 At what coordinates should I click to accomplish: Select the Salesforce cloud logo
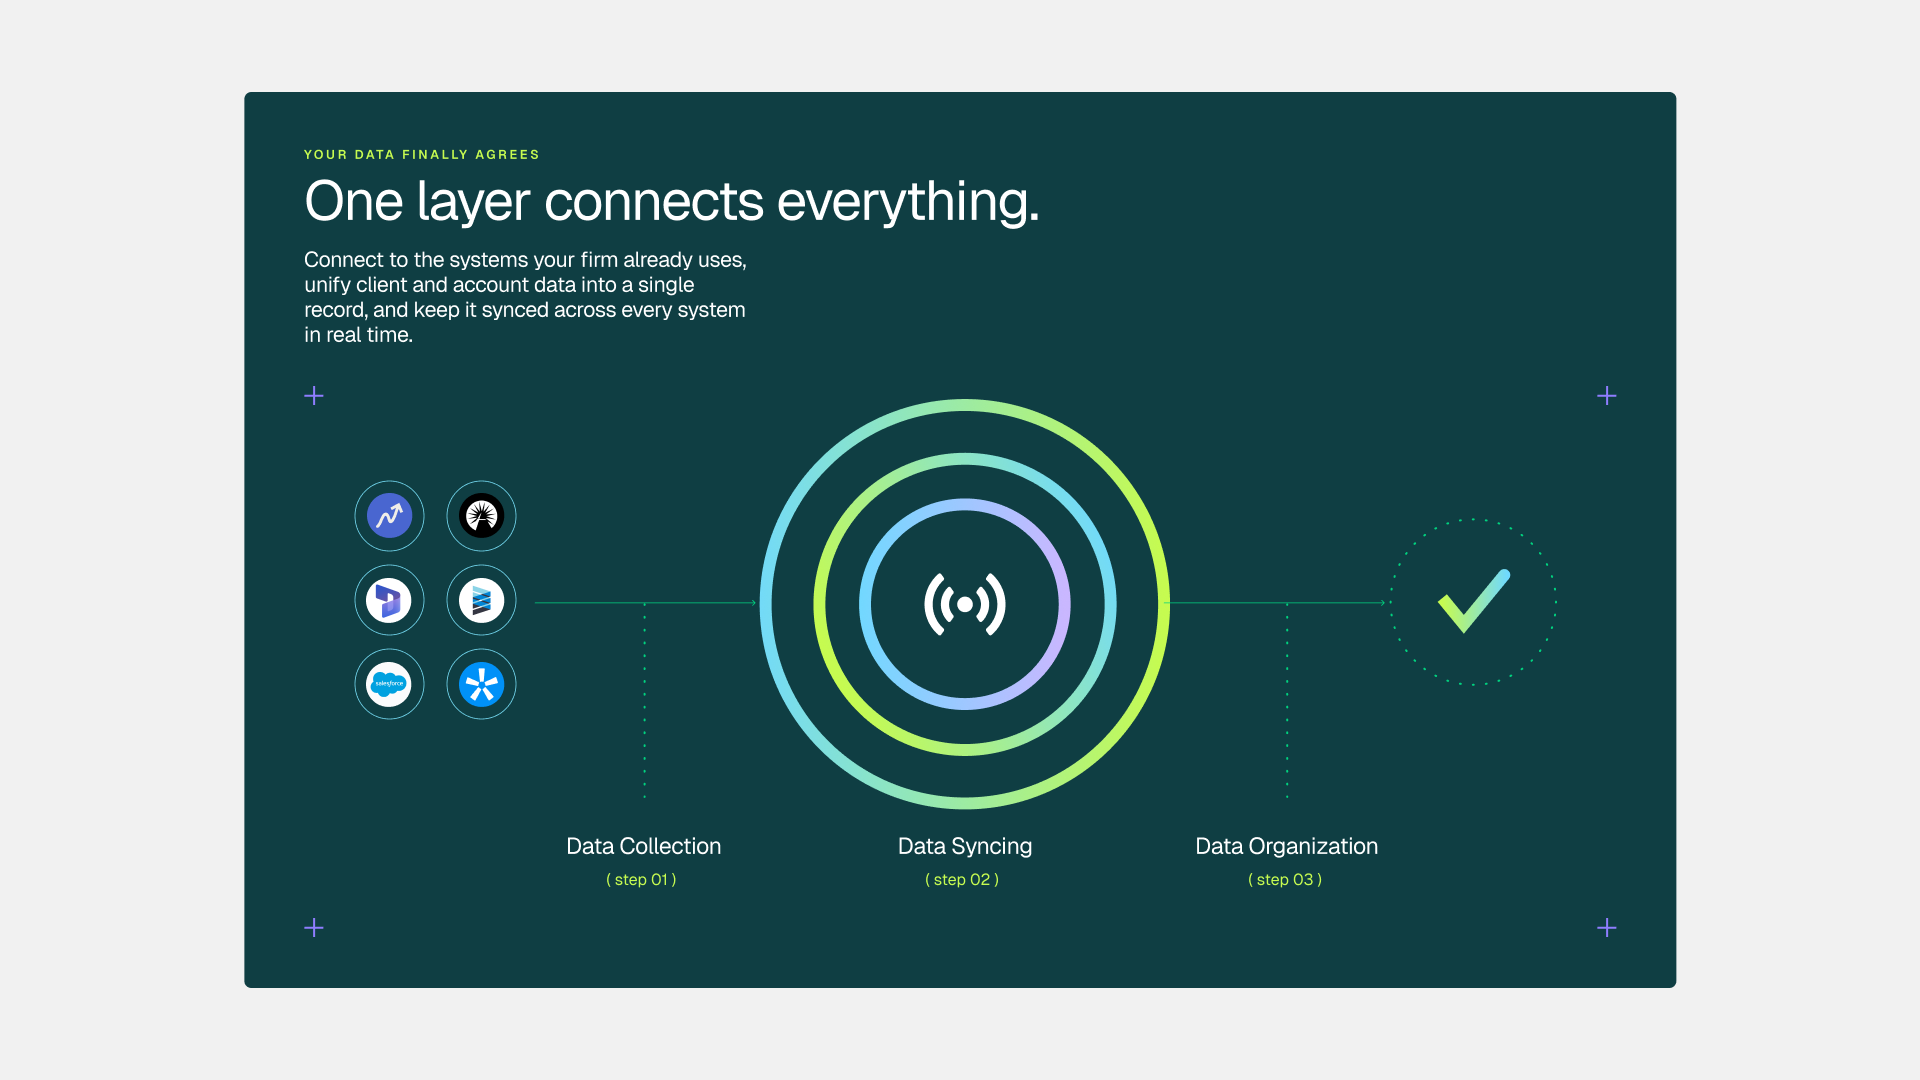[x=389, y=684]
